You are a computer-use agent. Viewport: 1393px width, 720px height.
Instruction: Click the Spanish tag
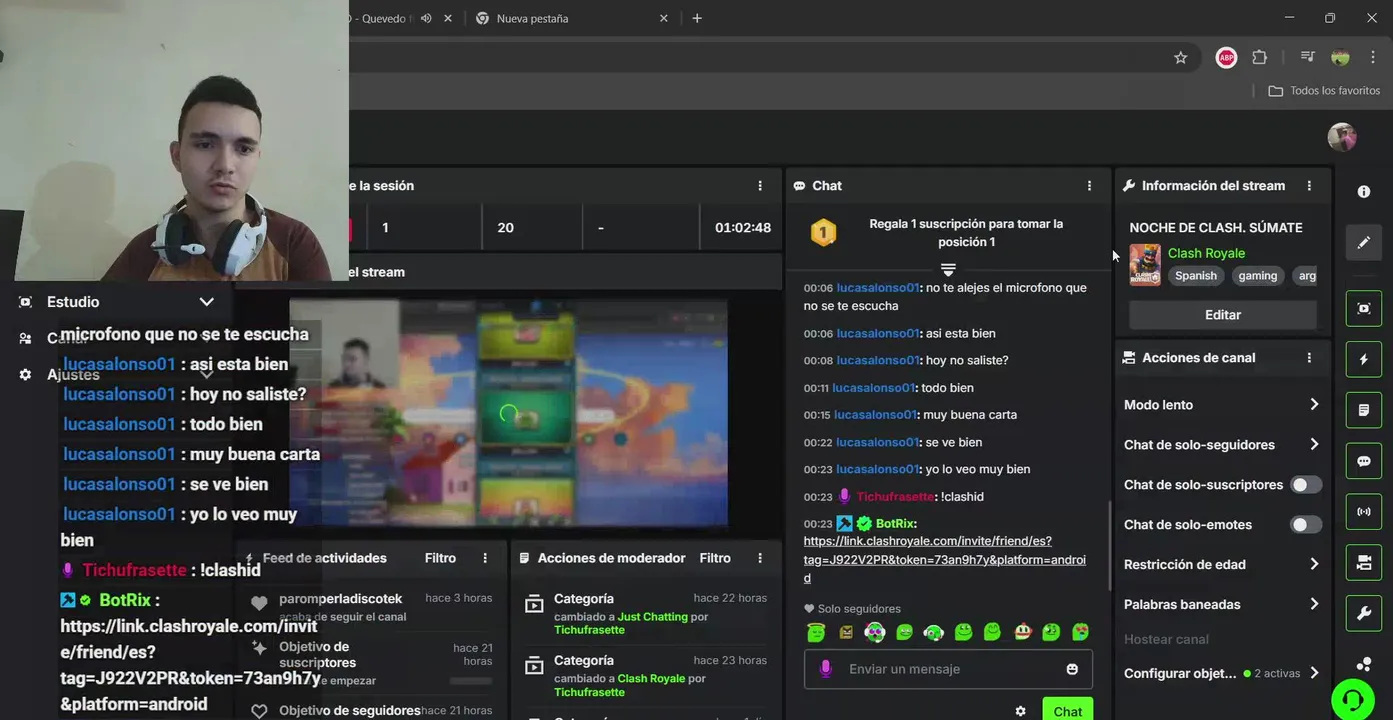[1196, 276]
